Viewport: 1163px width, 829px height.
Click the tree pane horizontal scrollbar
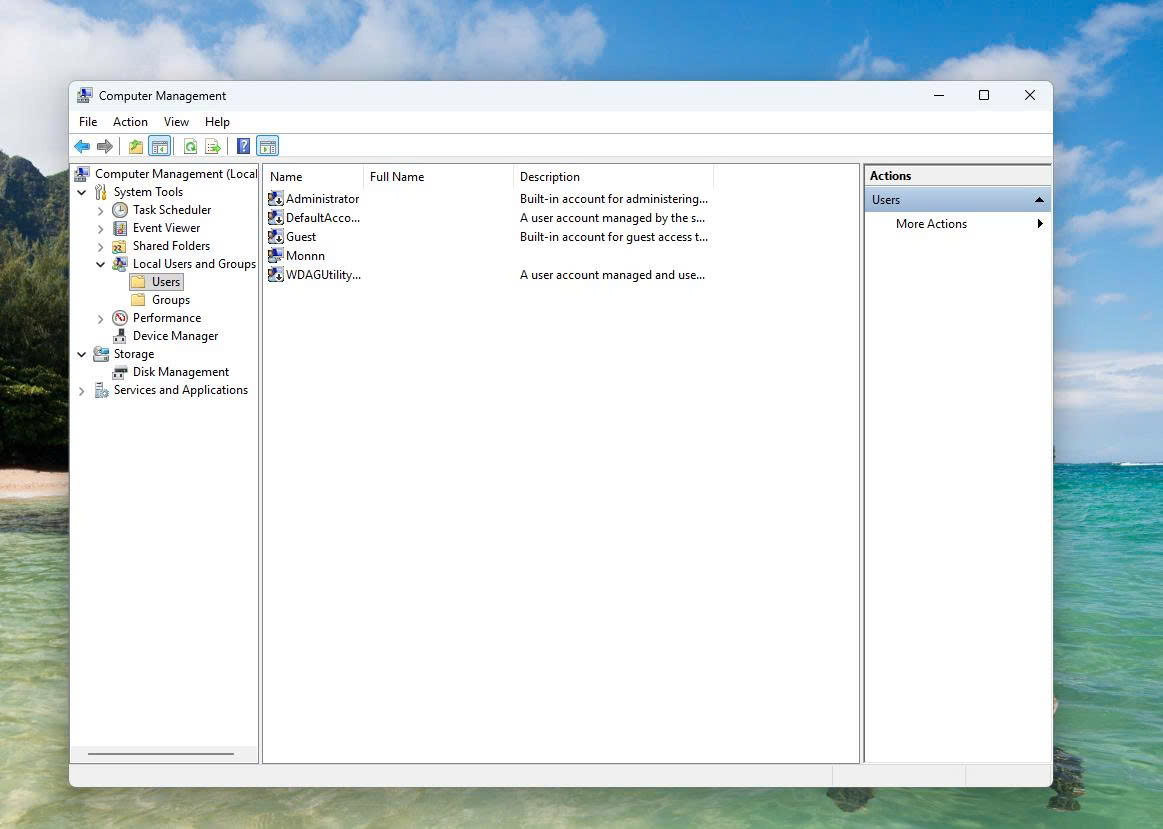161,754
